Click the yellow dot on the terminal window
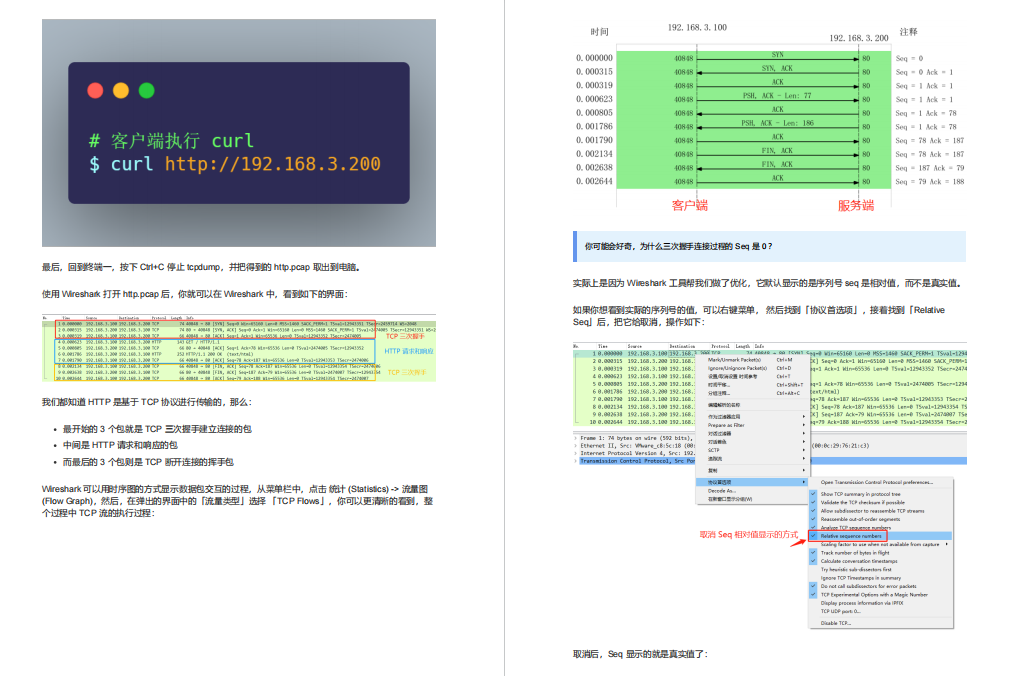1028x676 pixels. pyautogui.click(x=121, y=90)
